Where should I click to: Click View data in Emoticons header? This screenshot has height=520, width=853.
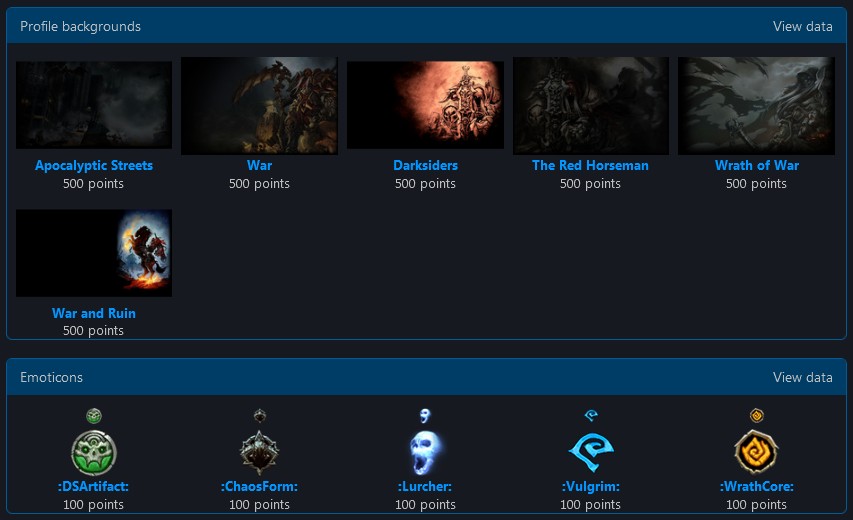[x=802, y=377]
